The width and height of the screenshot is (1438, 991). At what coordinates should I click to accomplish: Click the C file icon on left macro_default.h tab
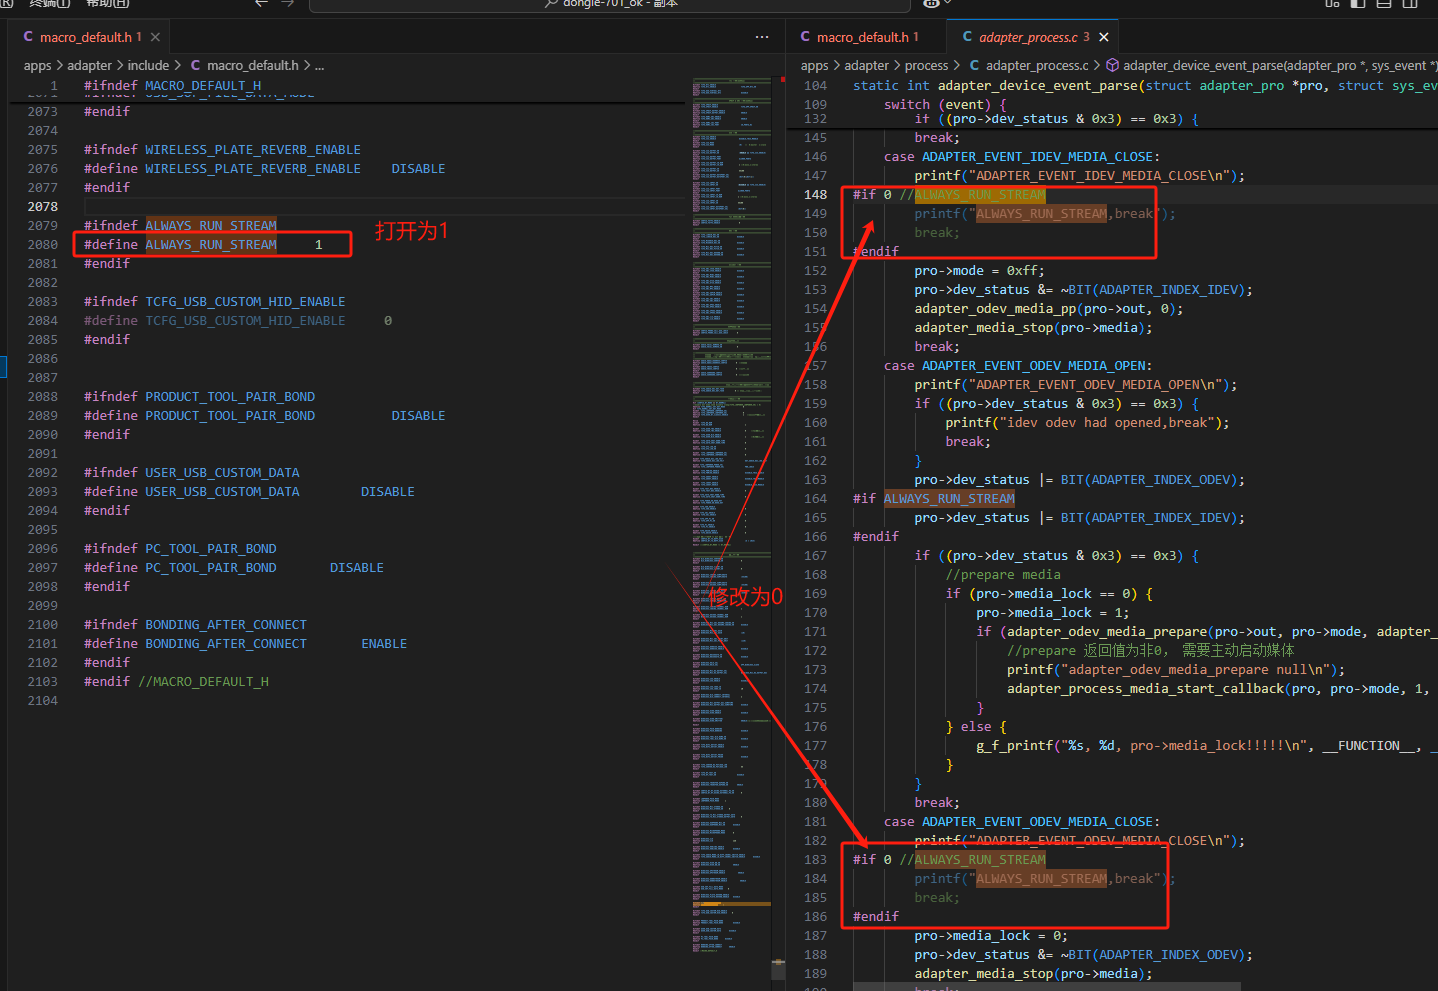coord(28,37)
